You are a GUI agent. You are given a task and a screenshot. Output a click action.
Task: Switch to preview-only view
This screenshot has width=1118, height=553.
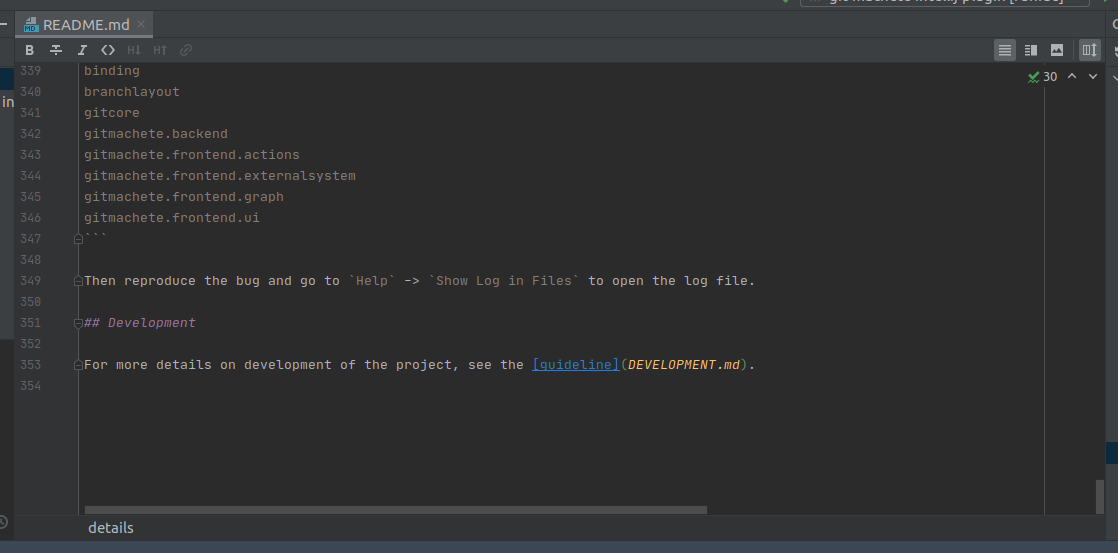pyautogui.click(x=1057, y=50)
